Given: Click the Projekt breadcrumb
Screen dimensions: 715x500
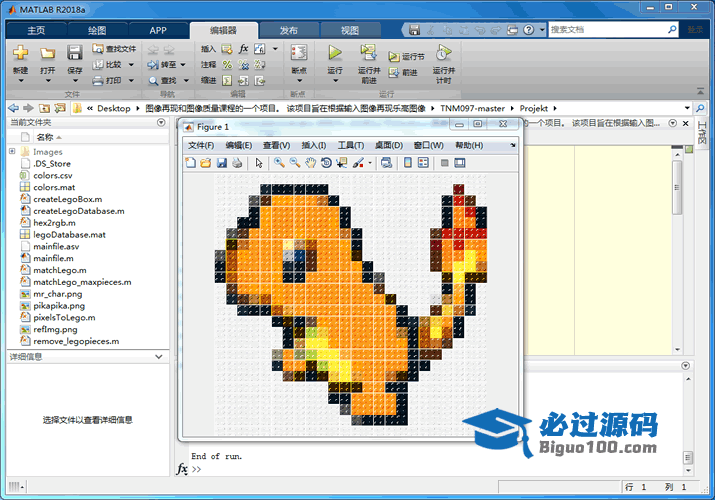Looking at the screenshot, I should [534, 108].
